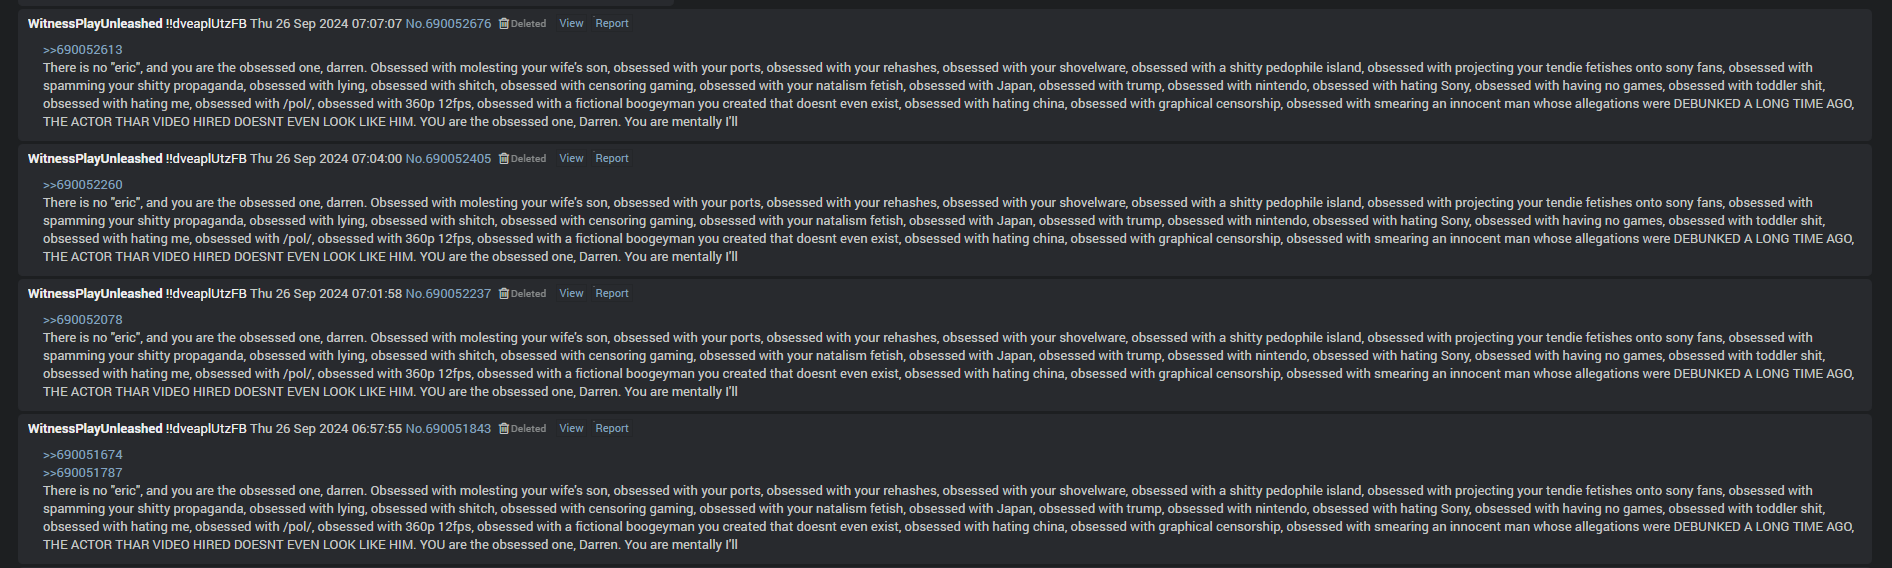The width and height of the screenshot is (1892, 568).
Task: Click the Deleted trash icon on post 690051843
Action: (x=504, y=428)
